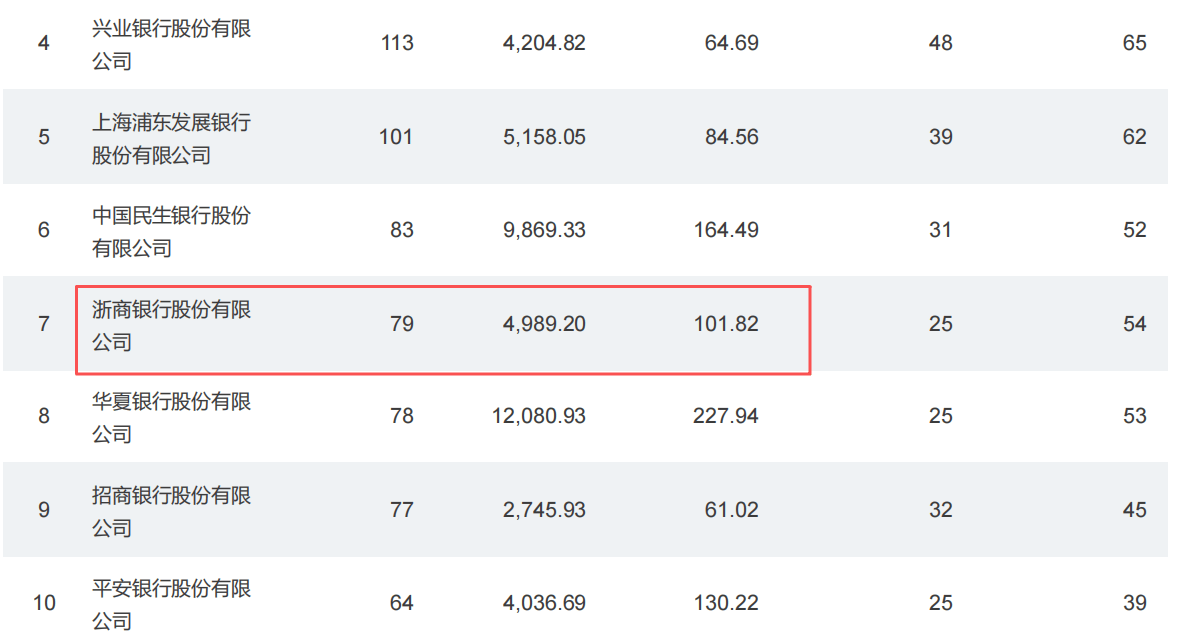Select the 中国民生银行股份有限公司 name
Image resolution: width=1179 pixels, height=633 pixels.
(171, 231)
